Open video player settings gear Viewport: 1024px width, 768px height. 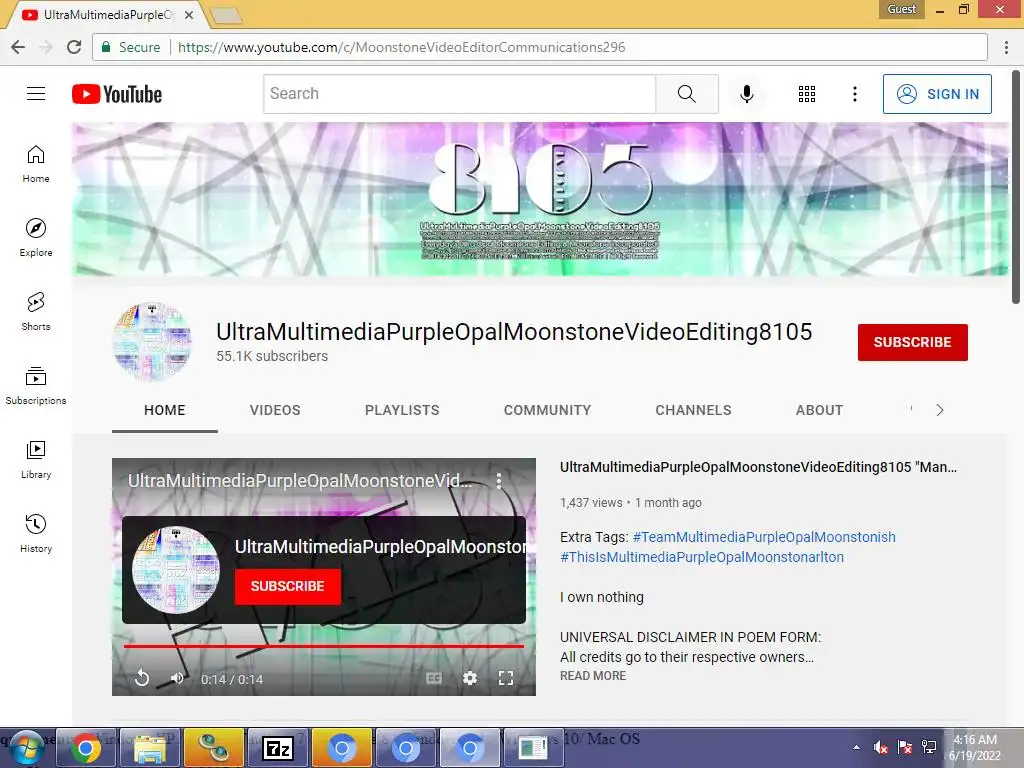(470, 678)
